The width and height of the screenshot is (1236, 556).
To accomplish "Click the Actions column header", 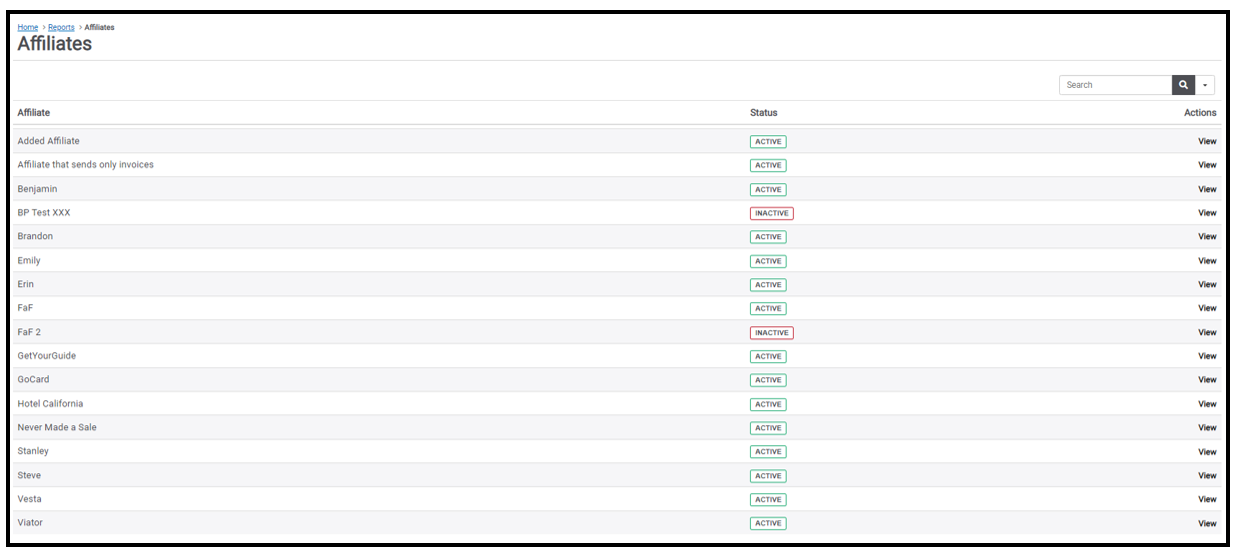I will pos(1200,113).
